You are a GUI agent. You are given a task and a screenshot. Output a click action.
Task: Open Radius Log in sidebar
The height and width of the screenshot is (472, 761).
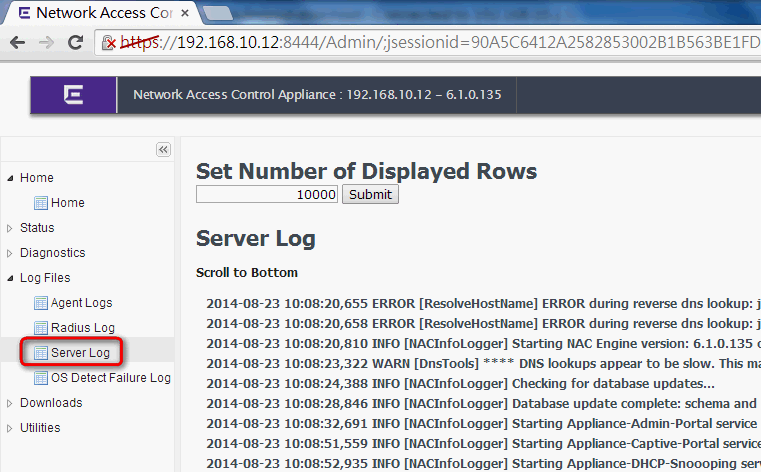[83, 328]
